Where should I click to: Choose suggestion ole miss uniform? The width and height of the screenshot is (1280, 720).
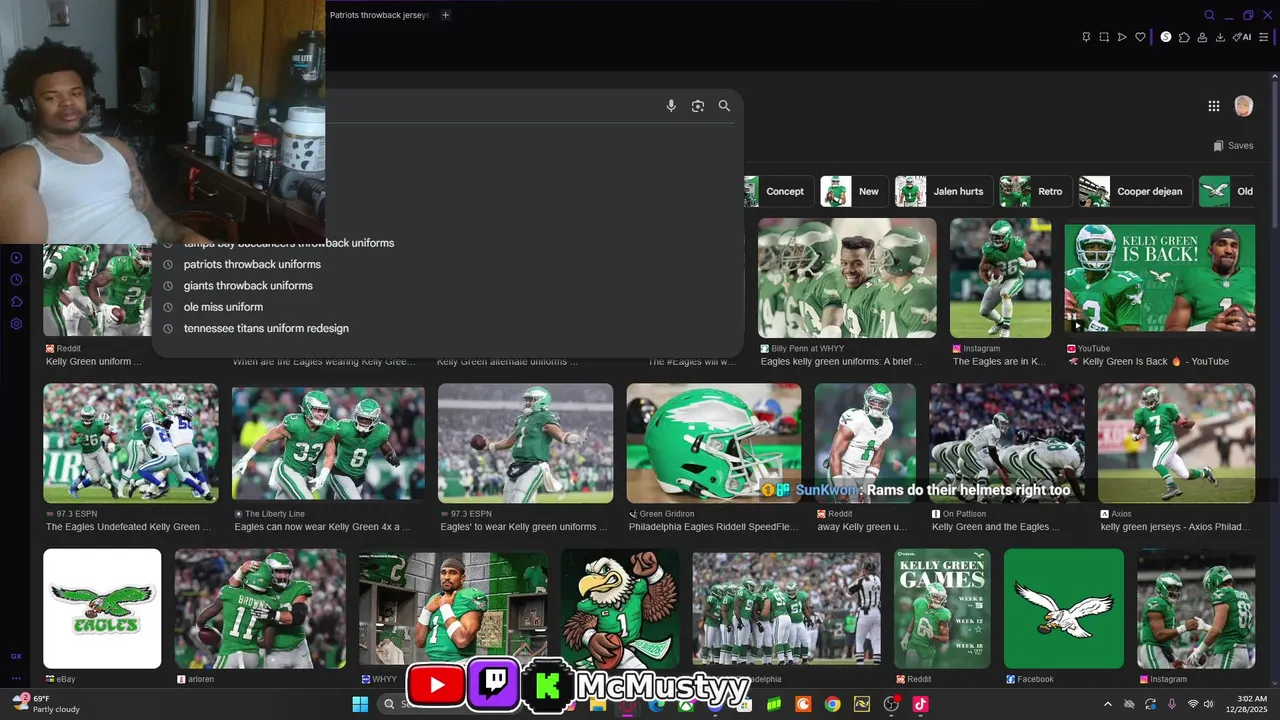point(223,307)
